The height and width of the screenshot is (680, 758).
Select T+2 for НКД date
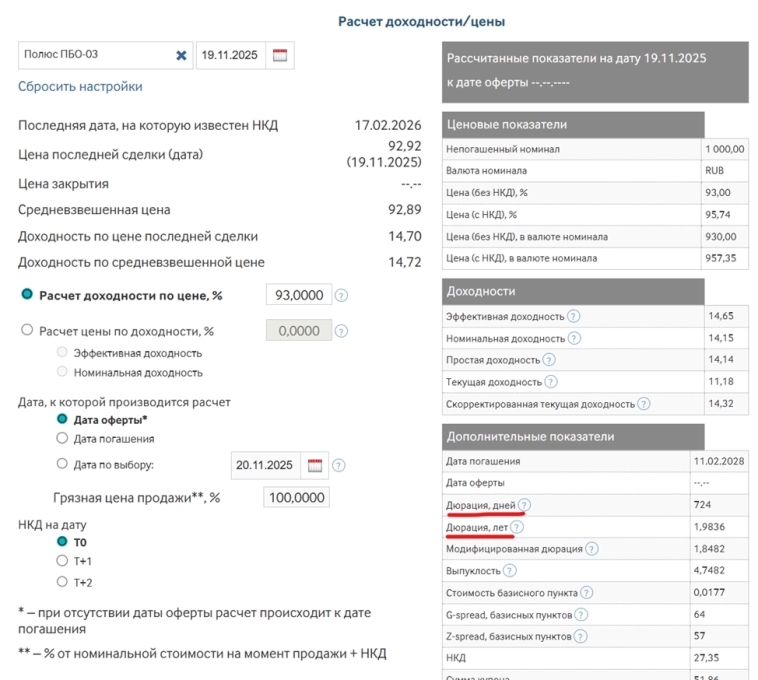[x=63, y=582]
